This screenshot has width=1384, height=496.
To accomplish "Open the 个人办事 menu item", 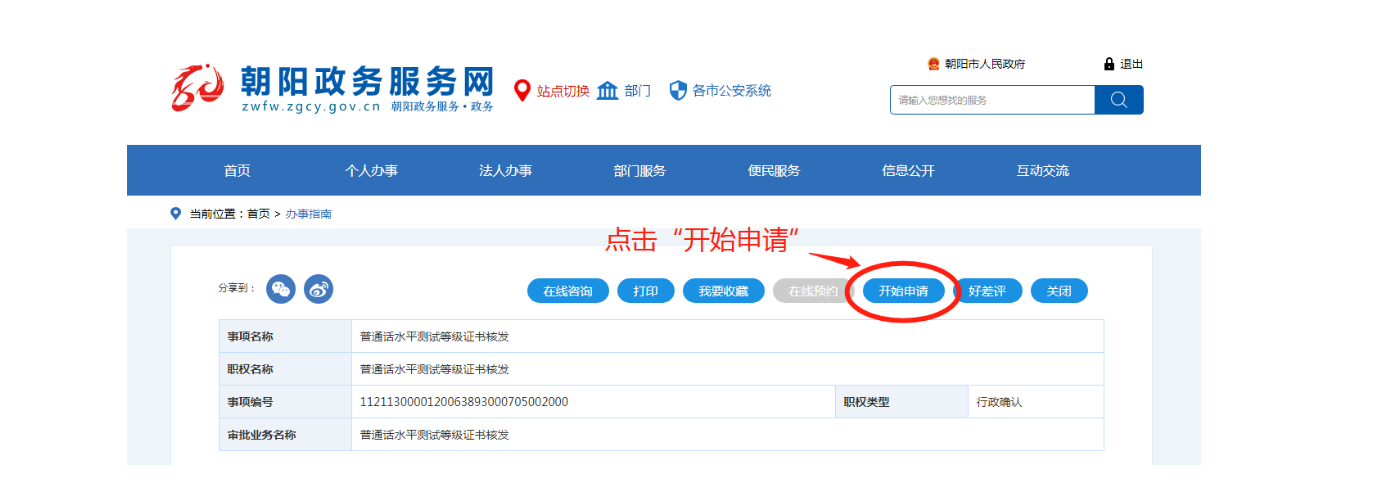I will click(x=371, y=171).
